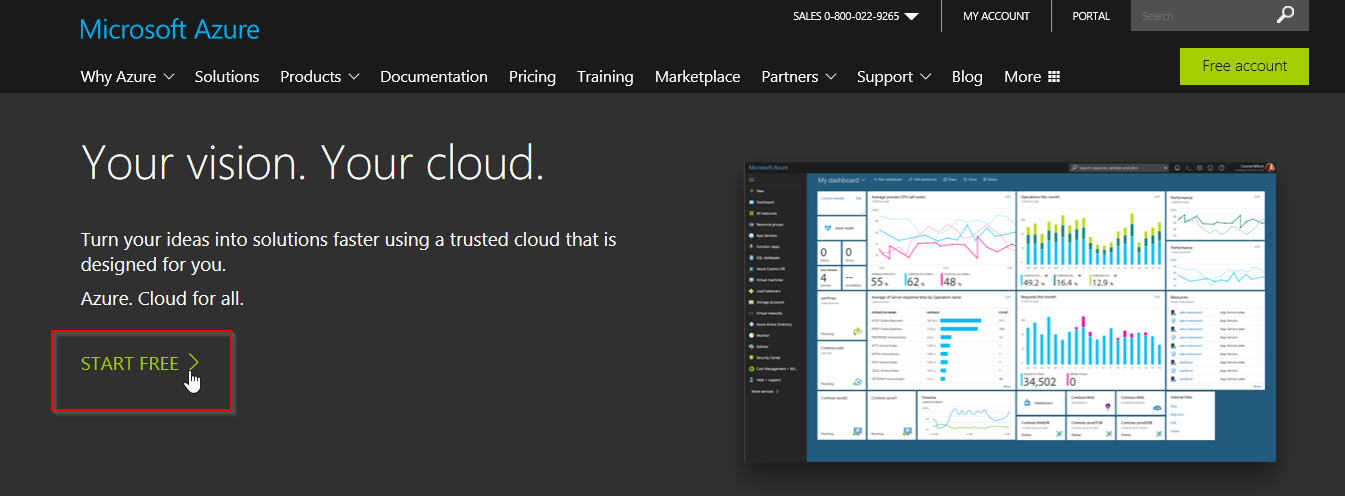Expand the Partners dropdown
This screenshot has height=496, width=1345.
[x=798, y=77]
